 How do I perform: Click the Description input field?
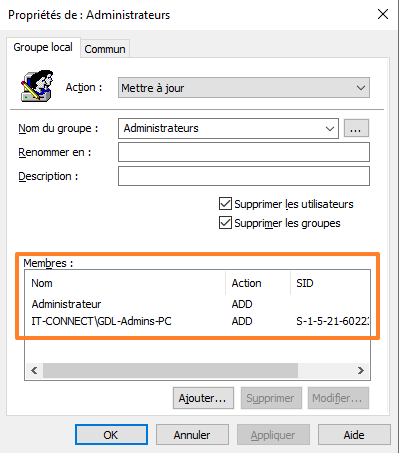pos(244,176)
